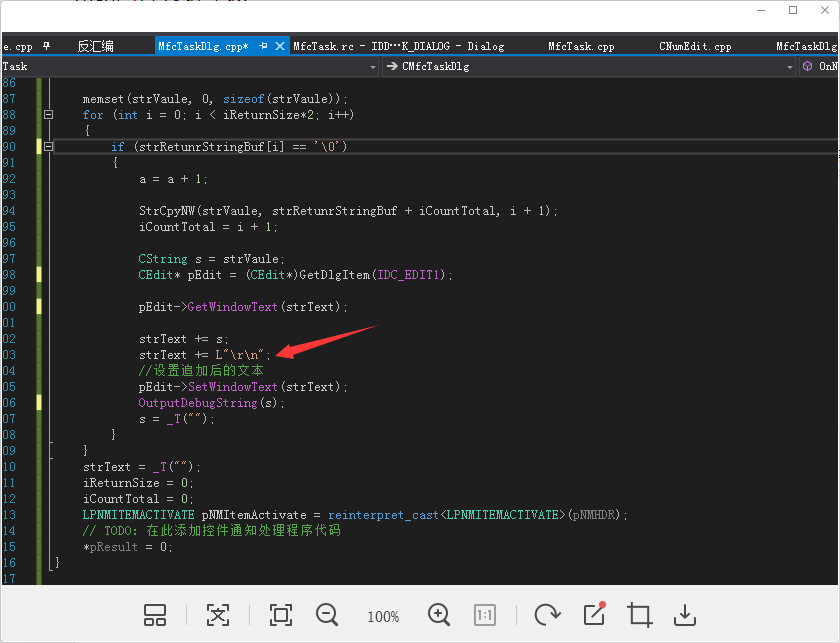Click SetWindowText on line 105

(x=232, y=387)
